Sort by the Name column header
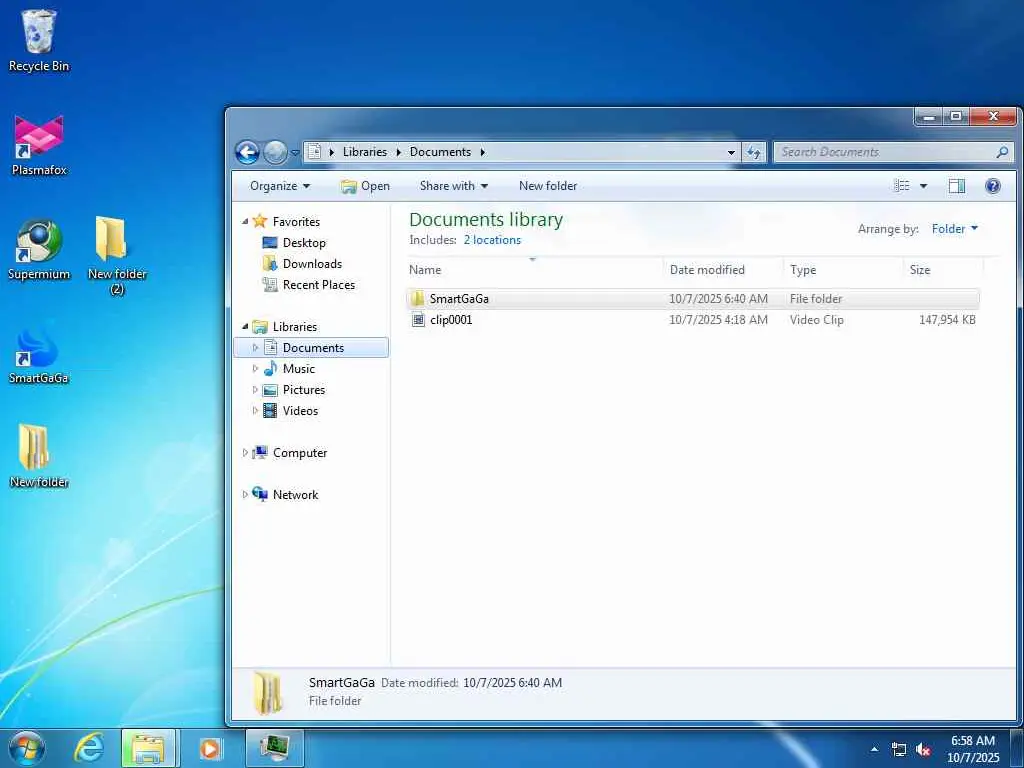This screenshot has height=768, width=1024. (534, 270)
